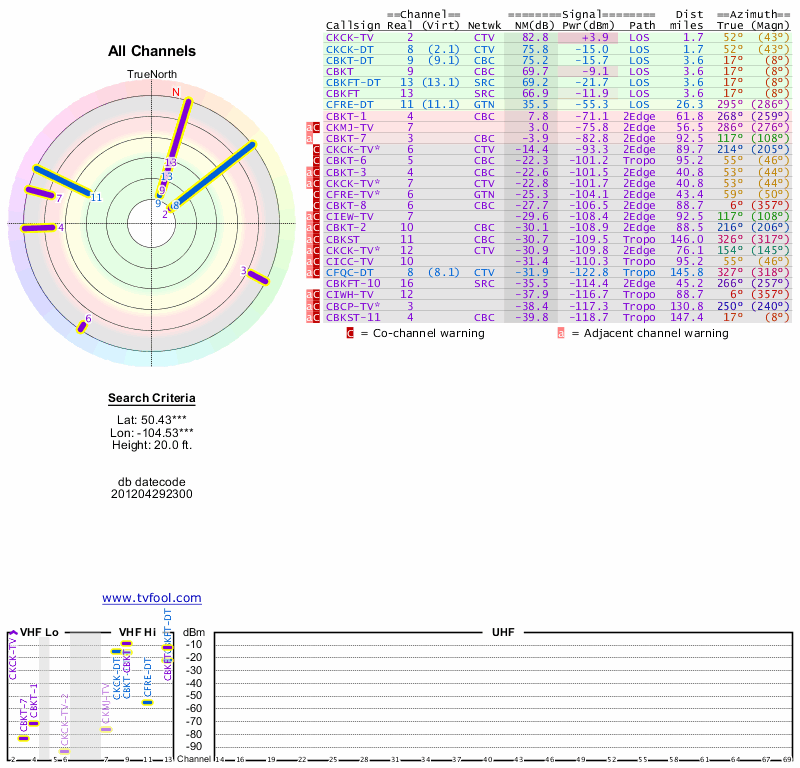Click the +3.9 dBm power value
The width and height of the screenshot is (800, 768).
[594, 38]
